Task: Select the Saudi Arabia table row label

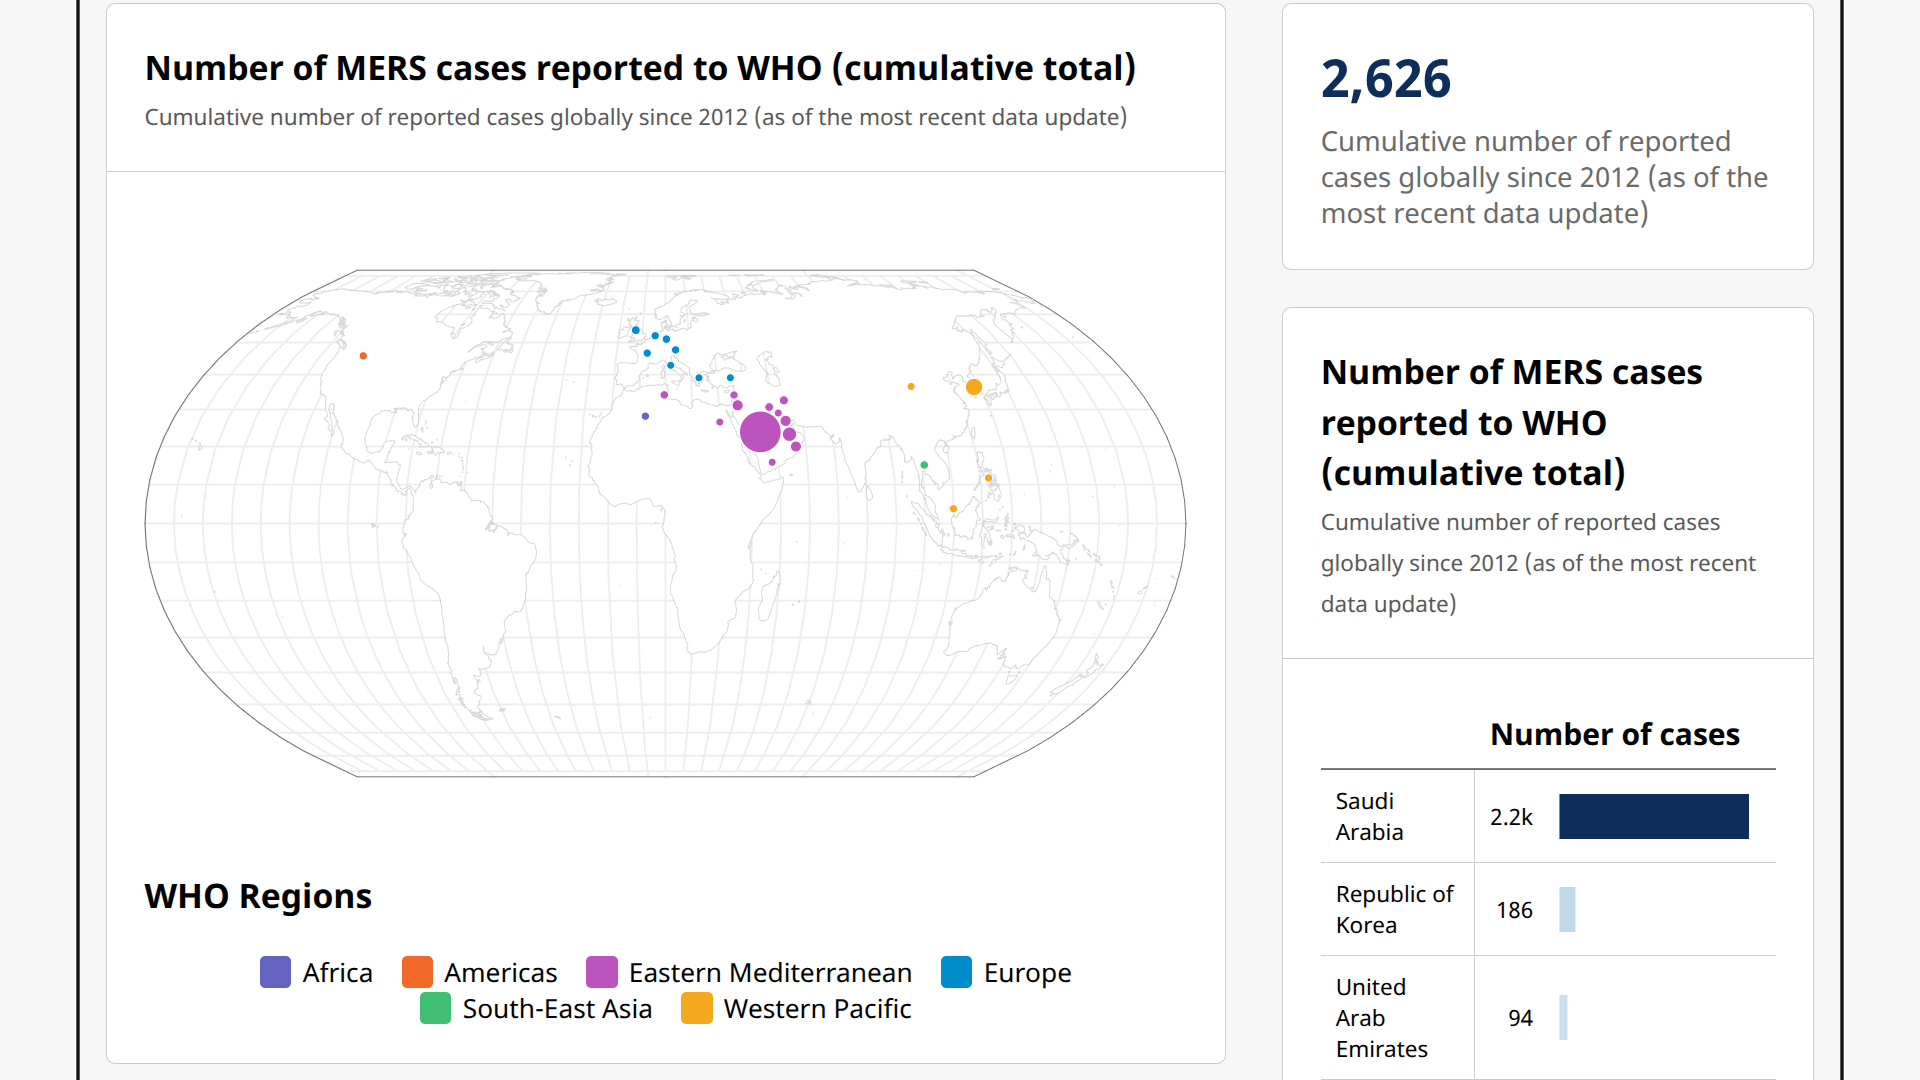Action: click(1369, 817)
